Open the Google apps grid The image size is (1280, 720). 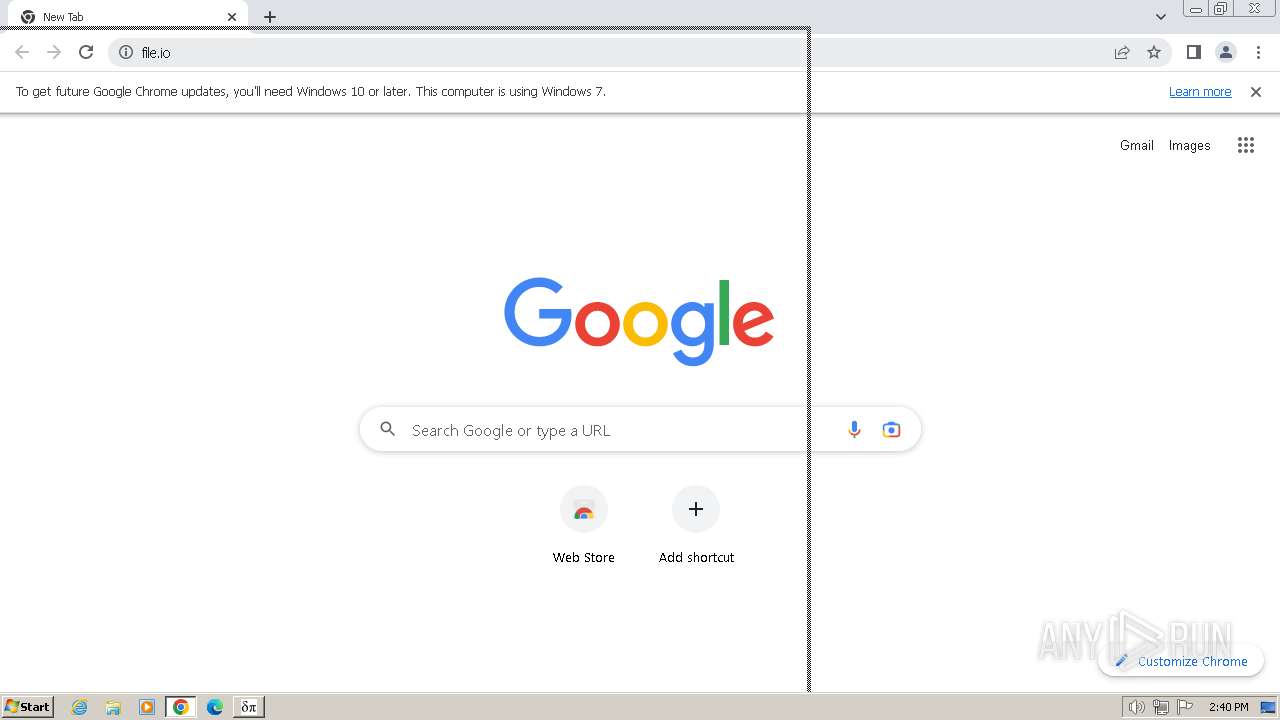(1245, 145)
